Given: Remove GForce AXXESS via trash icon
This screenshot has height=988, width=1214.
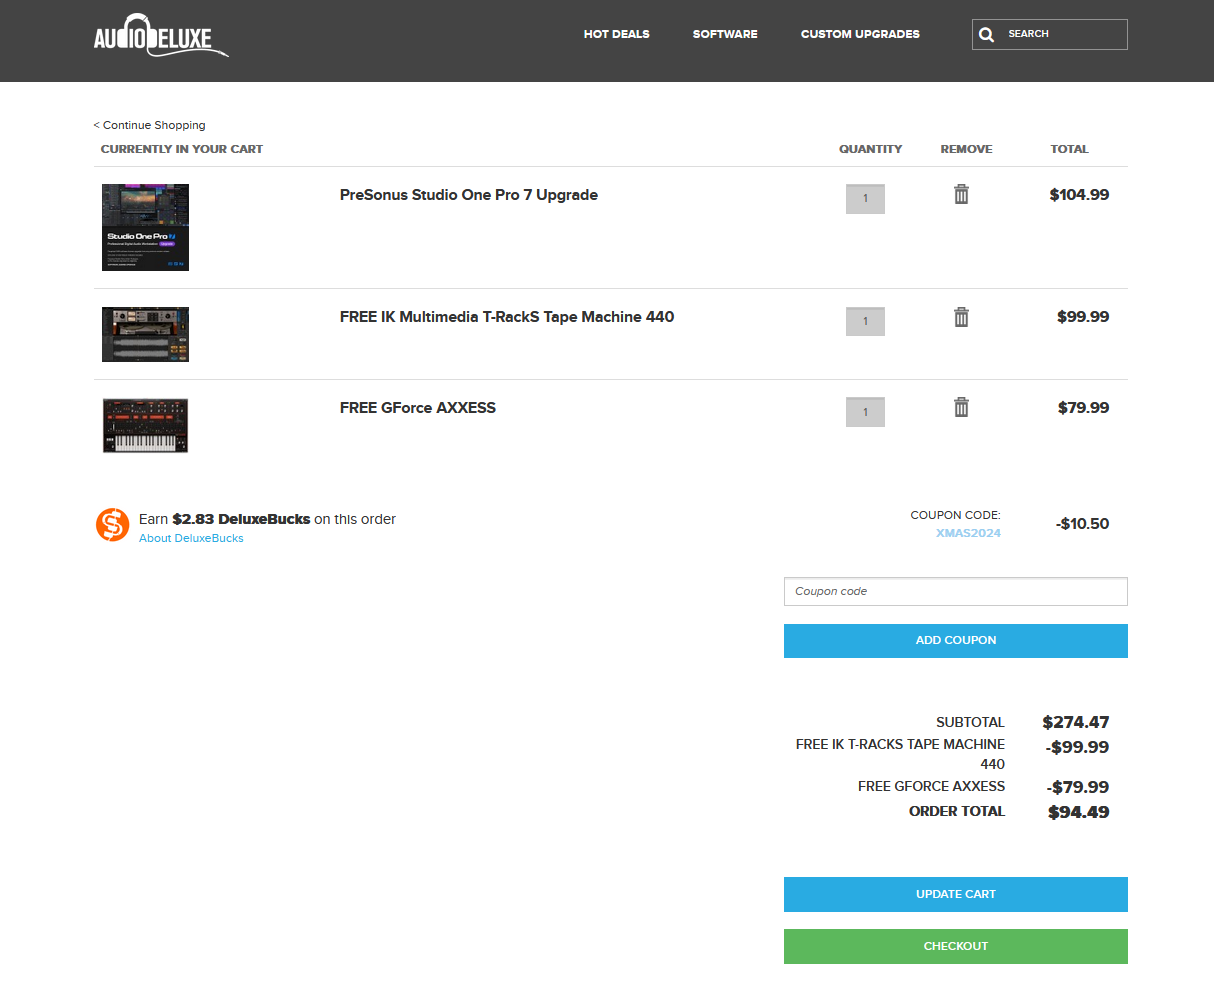Looking at the screenshot, I should point(961,407).
